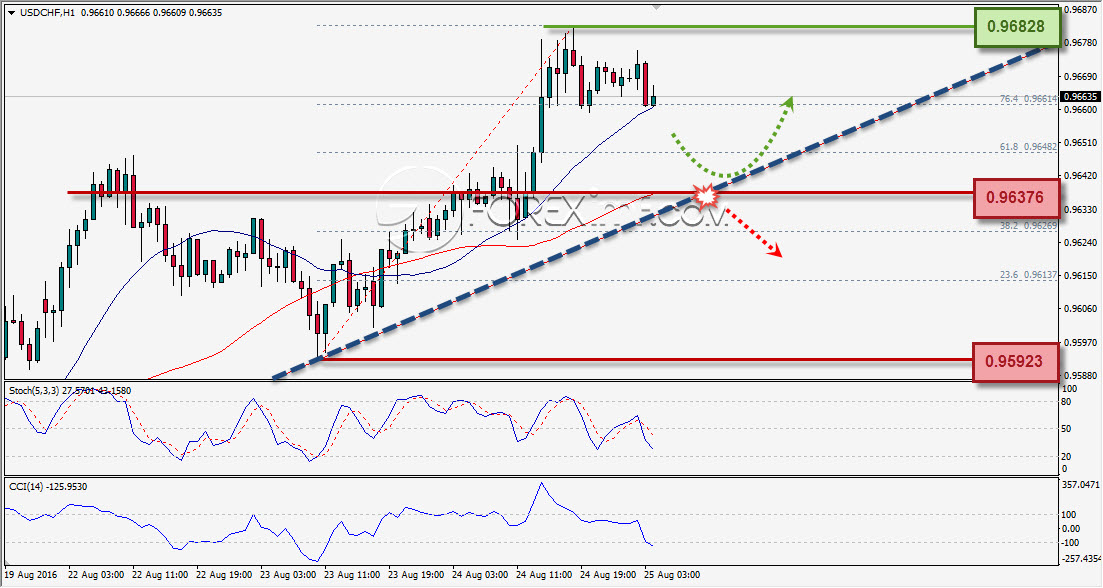Screen dimensions: 1103x588
Task: Click the CCI scale value 0.00
Action: 1071,528
